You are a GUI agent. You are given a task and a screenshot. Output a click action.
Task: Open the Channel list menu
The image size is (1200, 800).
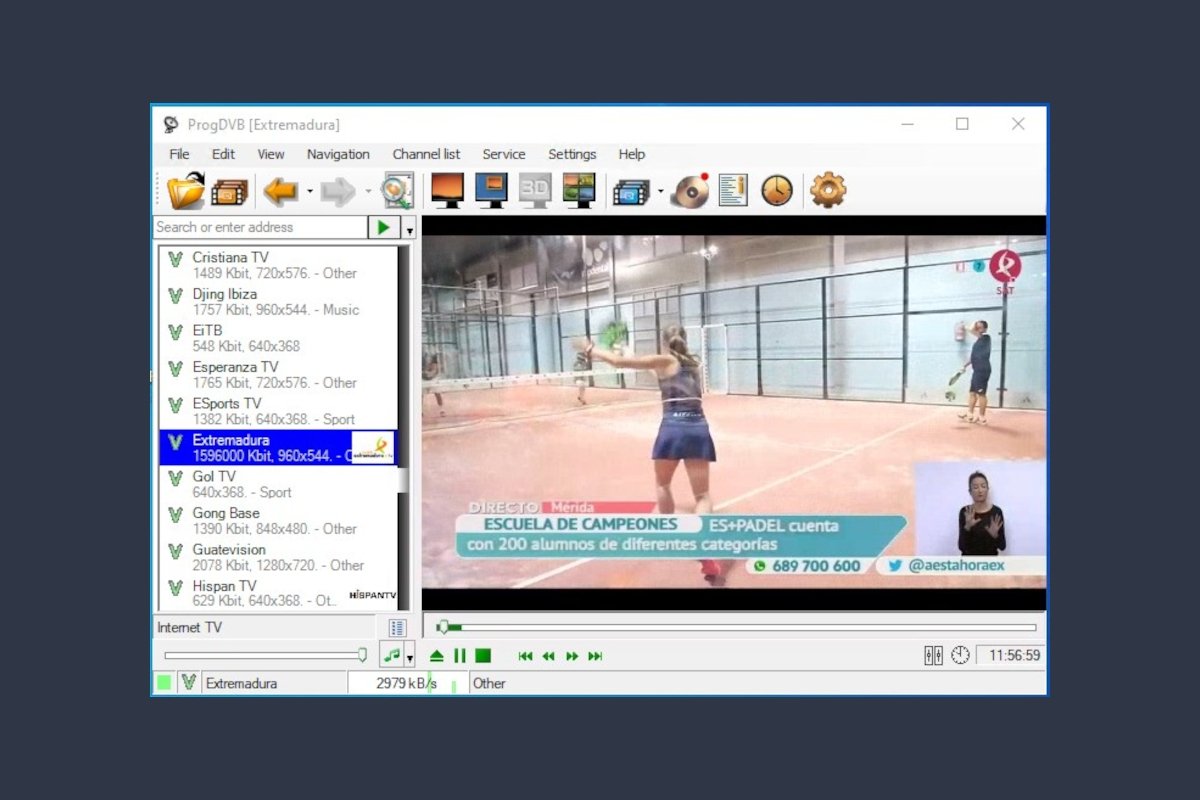coord(426,154)
